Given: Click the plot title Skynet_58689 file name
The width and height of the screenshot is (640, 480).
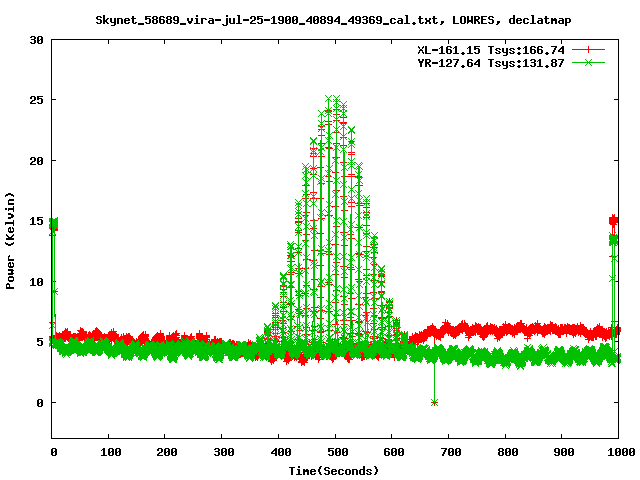Looking at the screenshot, I should [x=267, y=20].
